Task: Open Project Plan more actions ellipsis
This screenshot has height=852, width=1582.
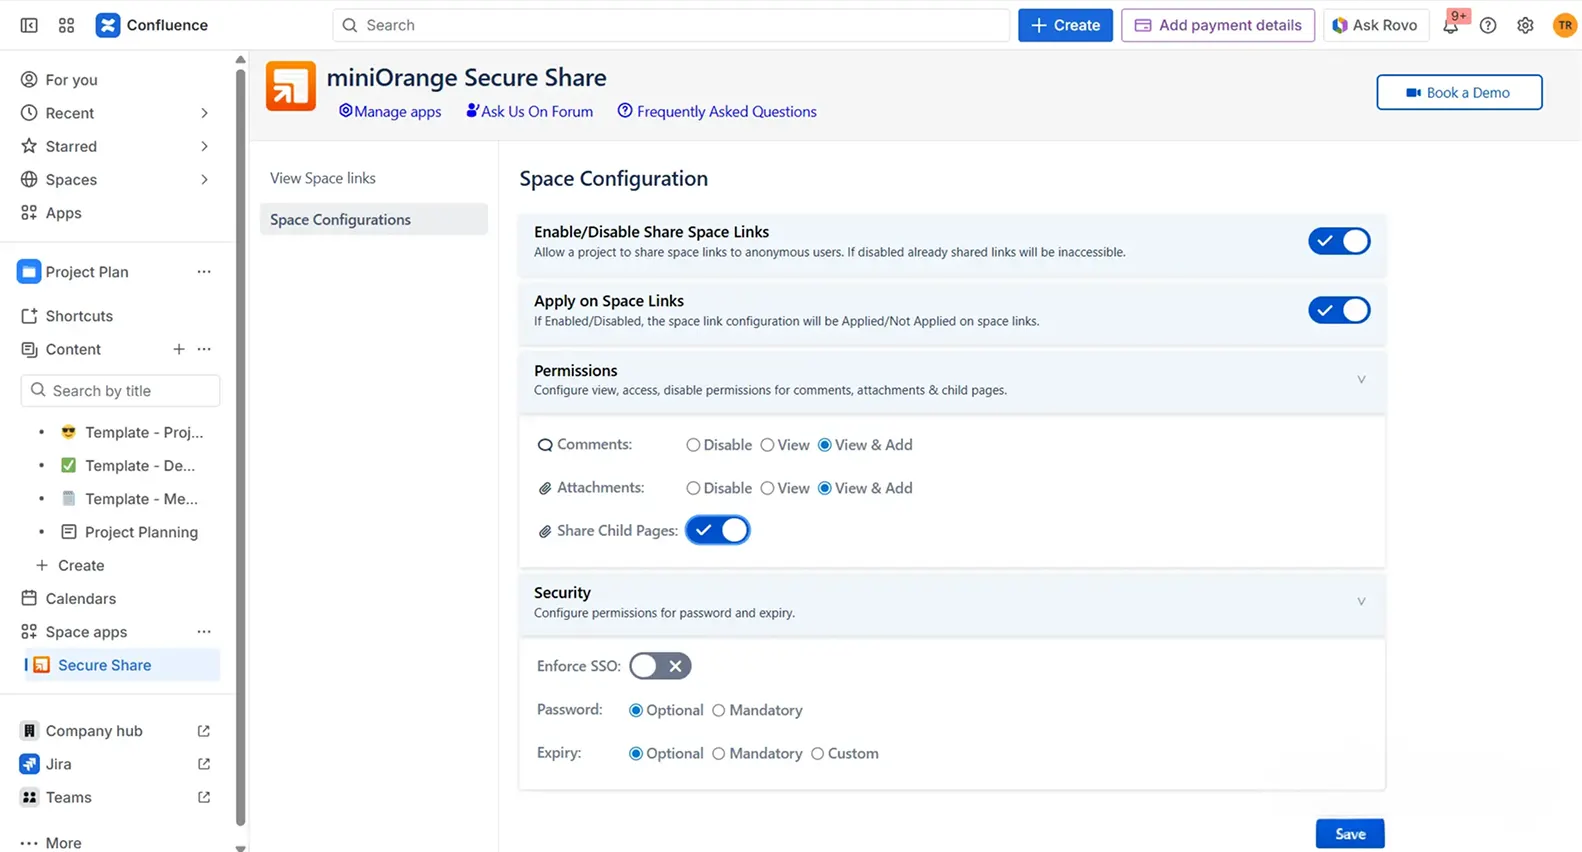Action: coord(204,272)
